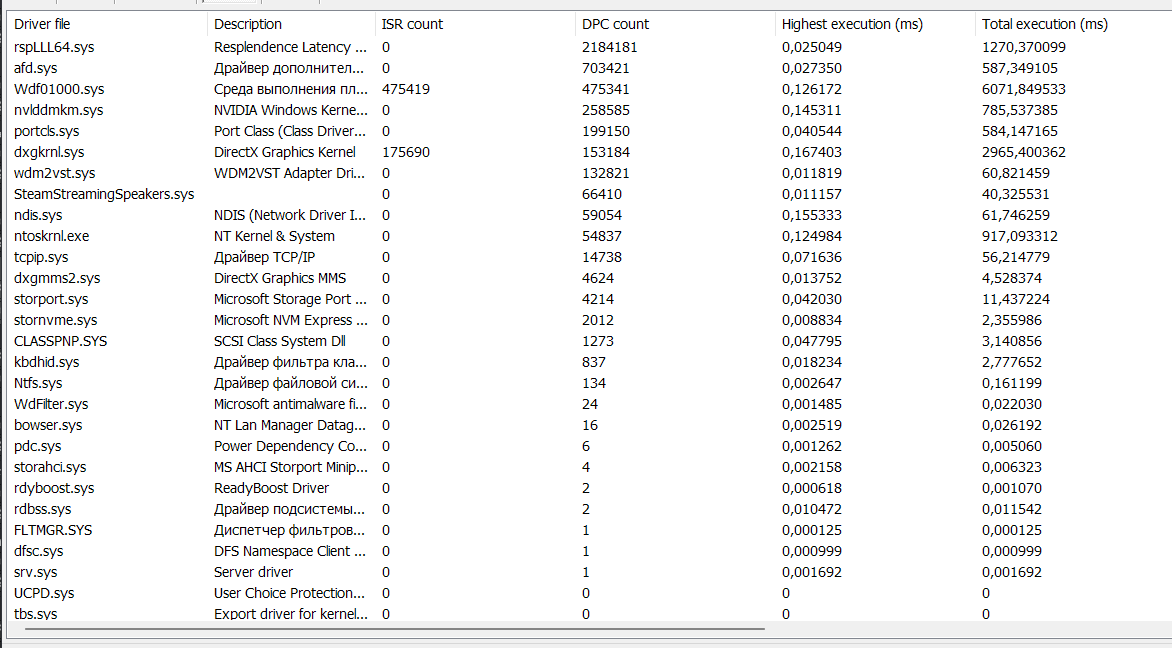Select the storahci.sys driver row
This screenshot has height=648, width=1172.
coord(590,466)
